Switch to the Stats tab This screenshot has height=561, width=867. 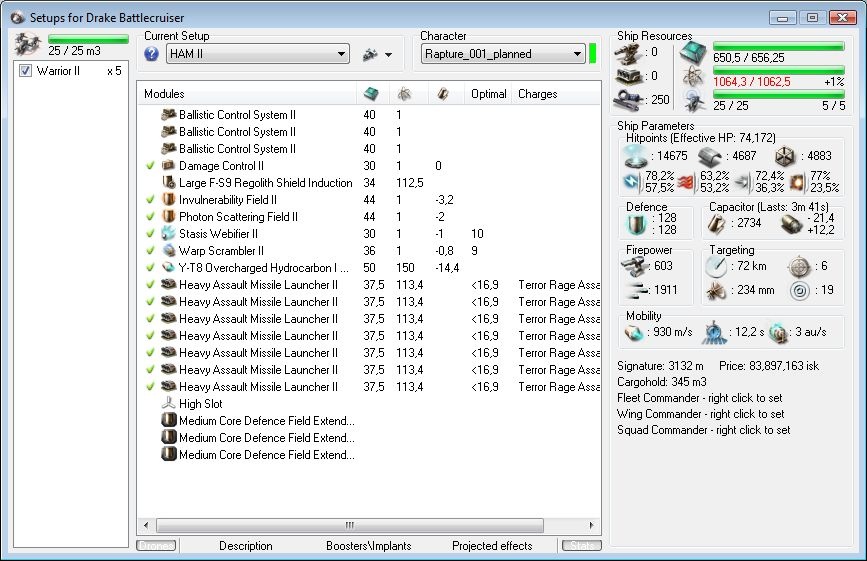click(582, 546)
